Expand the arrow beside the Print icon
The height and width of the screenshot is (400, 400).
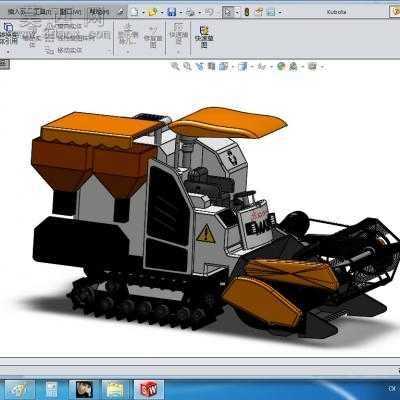(x=199, y=13)
